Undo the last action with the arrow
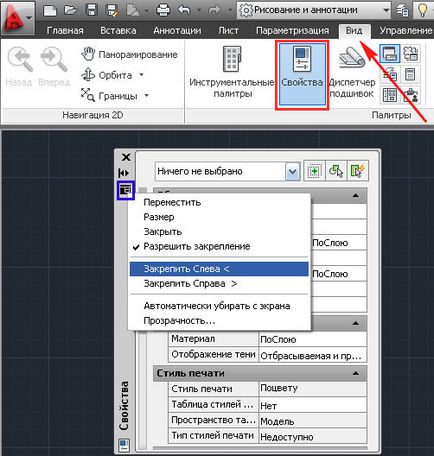The image size is (434, 456). pos(184,10)
